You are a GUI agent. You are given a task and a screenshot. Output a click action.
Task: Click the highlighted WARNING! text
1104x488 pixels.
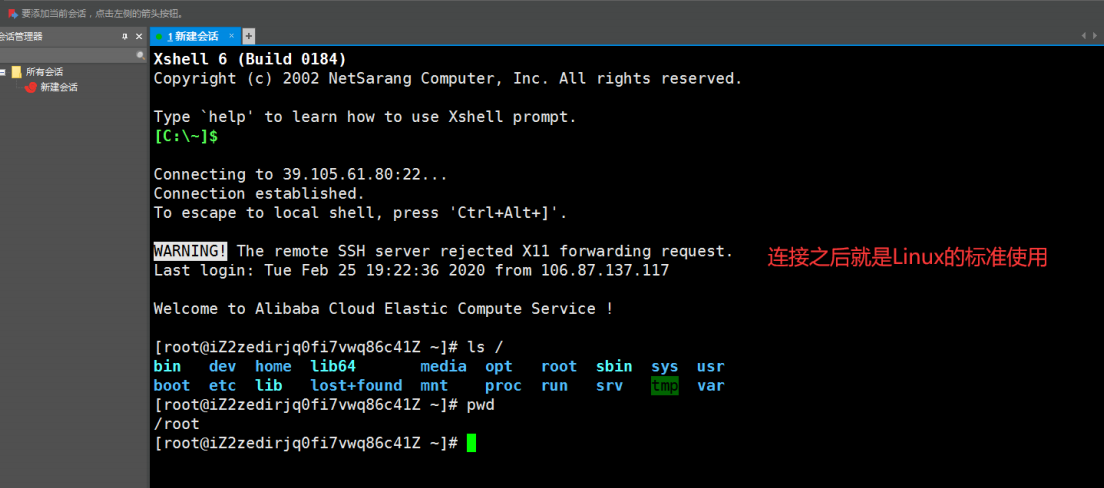(191, 251)
